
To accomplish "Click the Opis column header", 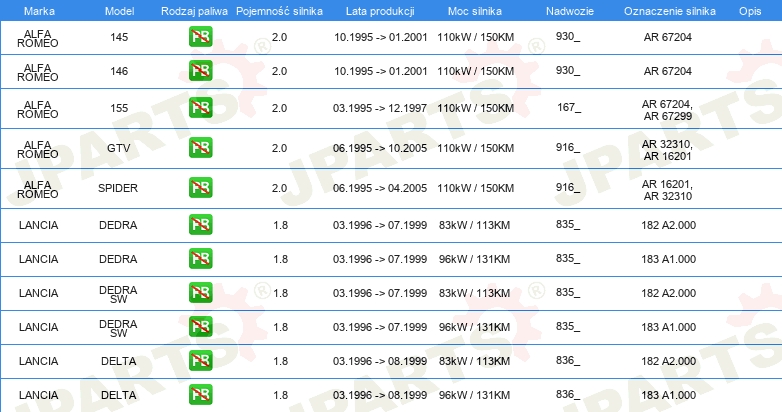I will pos(750,11).
